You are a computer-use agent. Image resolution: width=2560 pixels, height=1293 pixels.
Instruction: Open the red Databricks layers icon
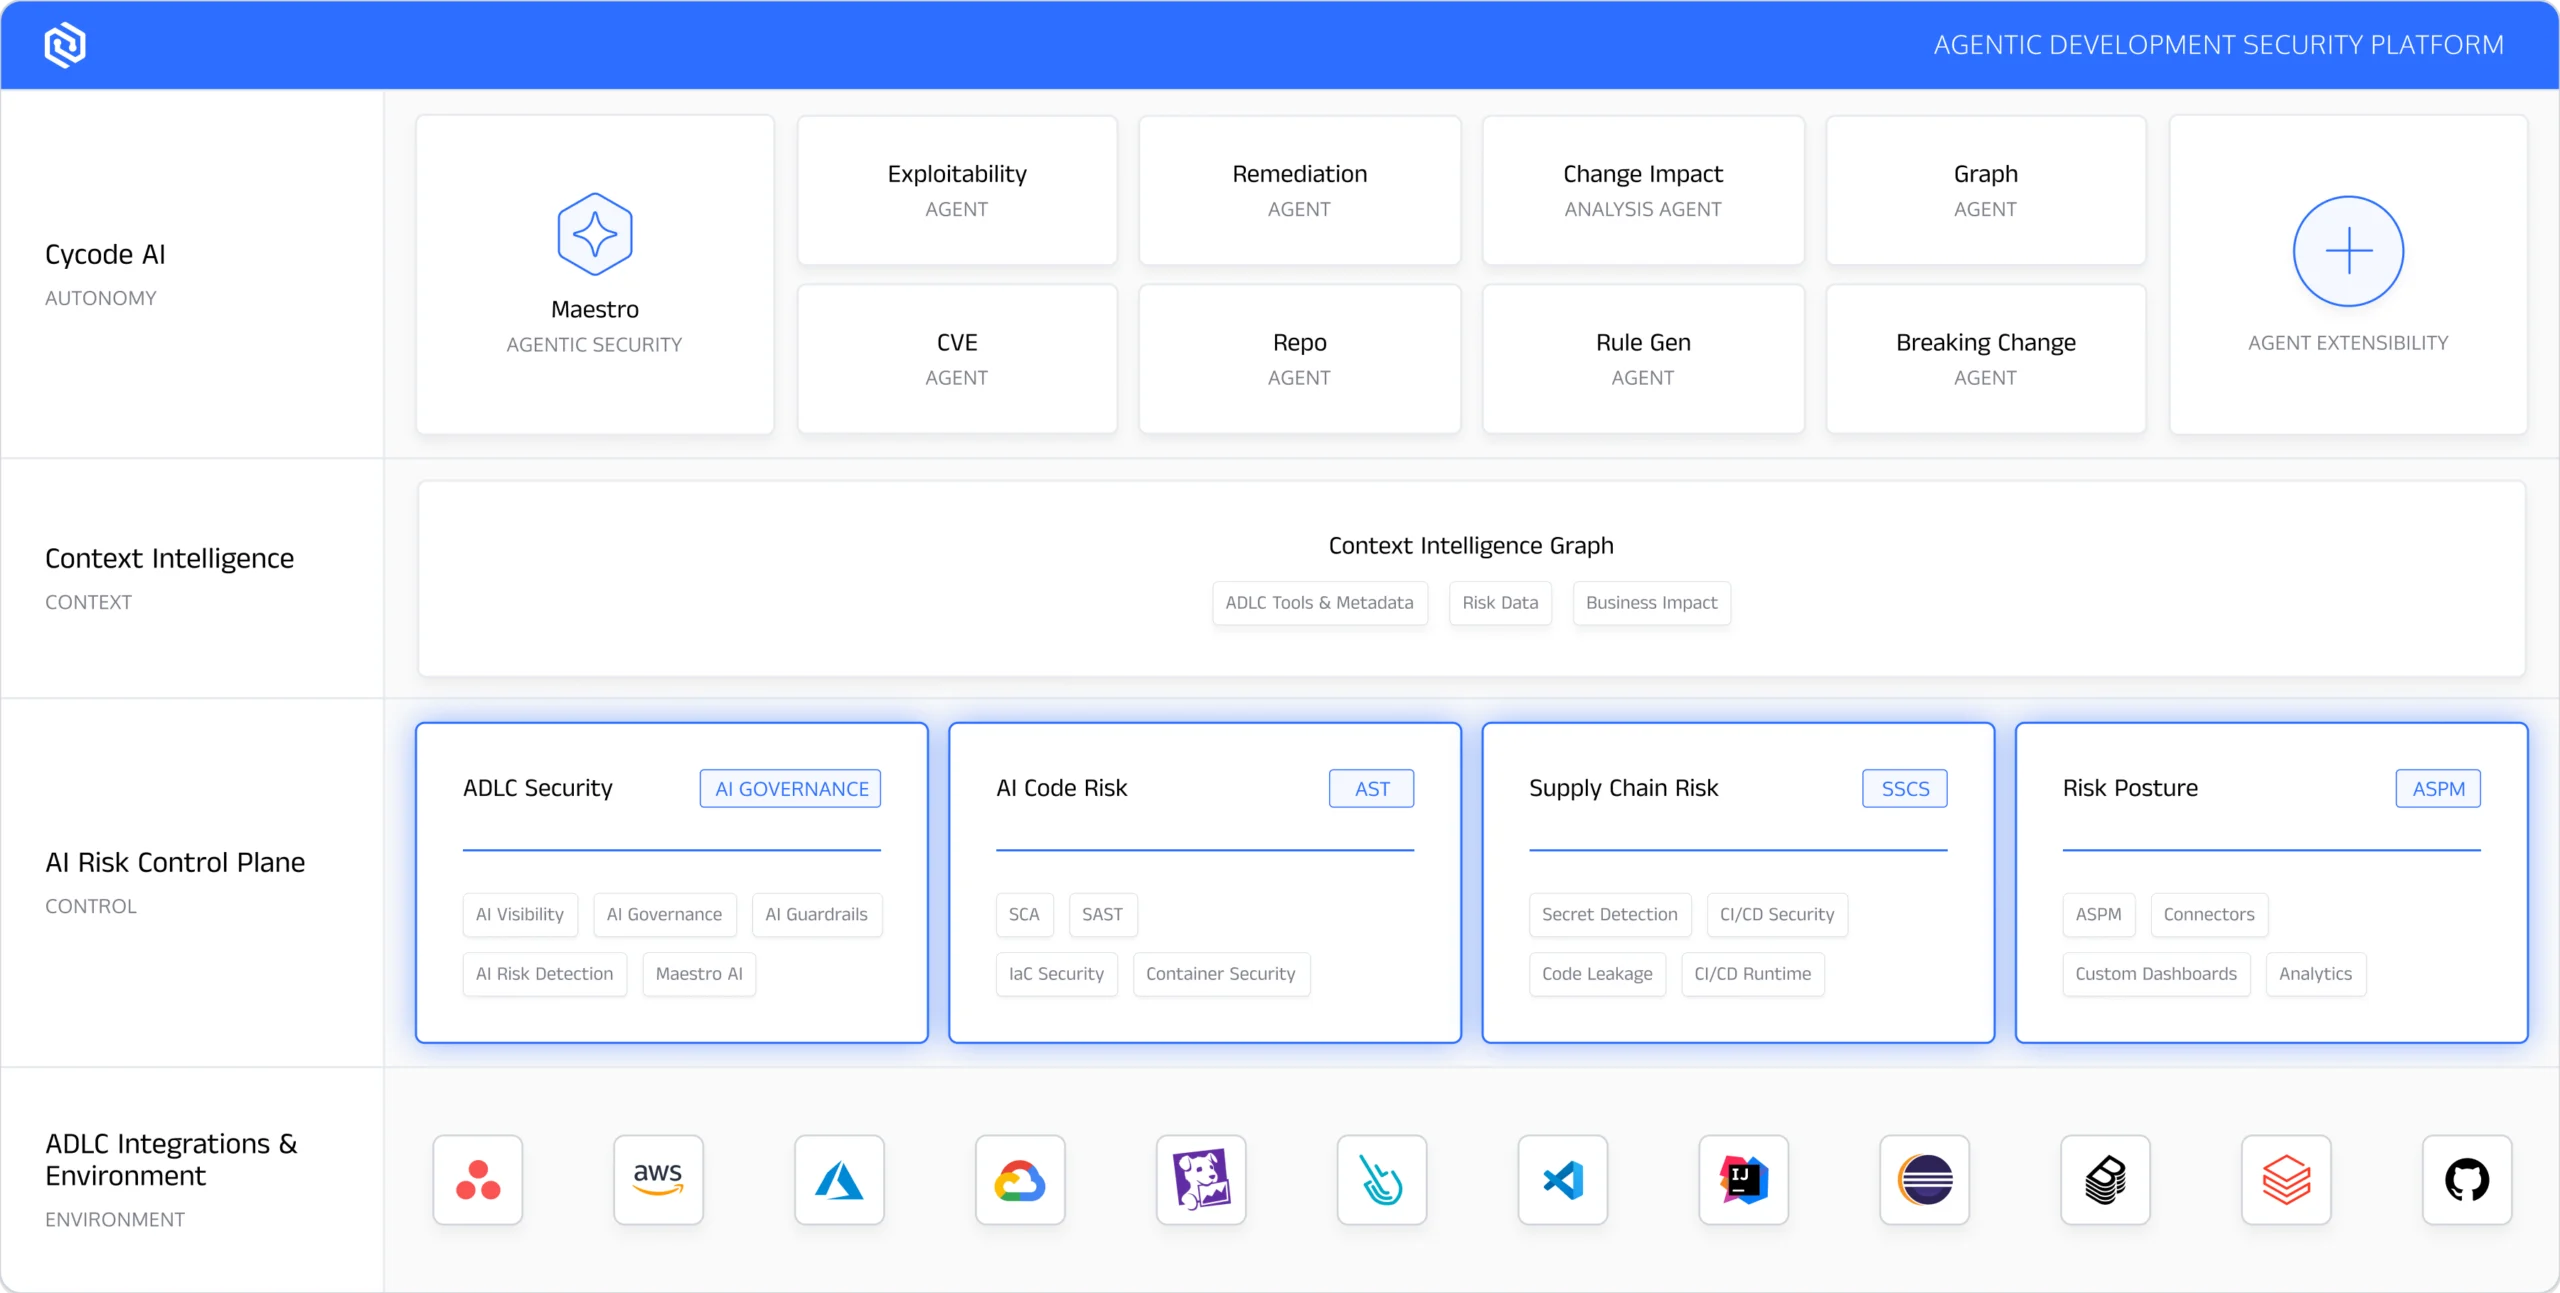point(2287,1180)
